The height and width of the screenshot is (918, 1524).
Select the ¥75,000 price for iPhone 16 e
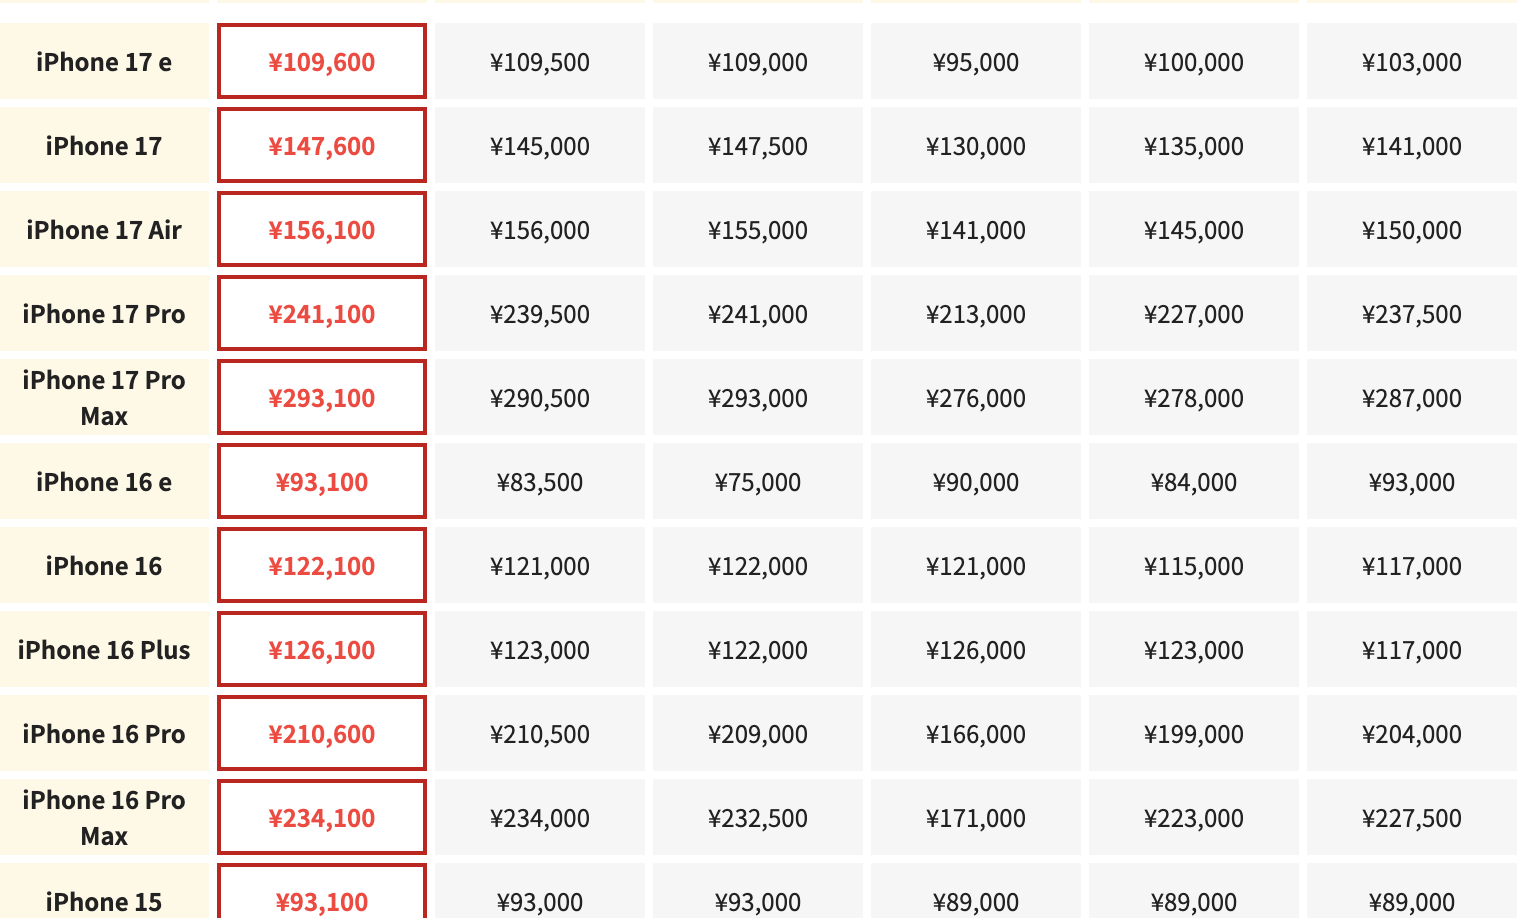(758, 482)
